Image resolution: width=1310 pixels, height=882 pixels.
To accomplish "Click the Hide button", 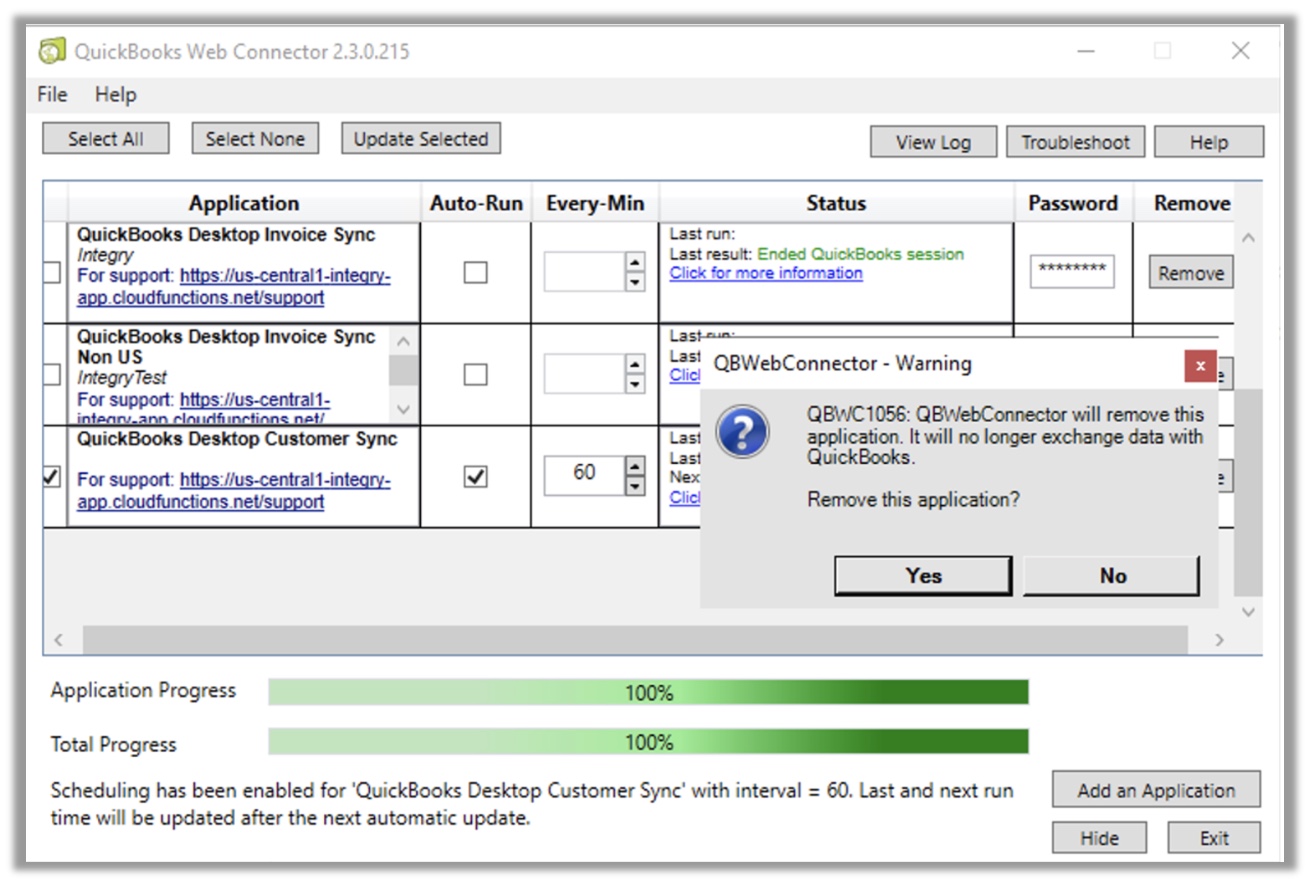I will point(1099,838).
